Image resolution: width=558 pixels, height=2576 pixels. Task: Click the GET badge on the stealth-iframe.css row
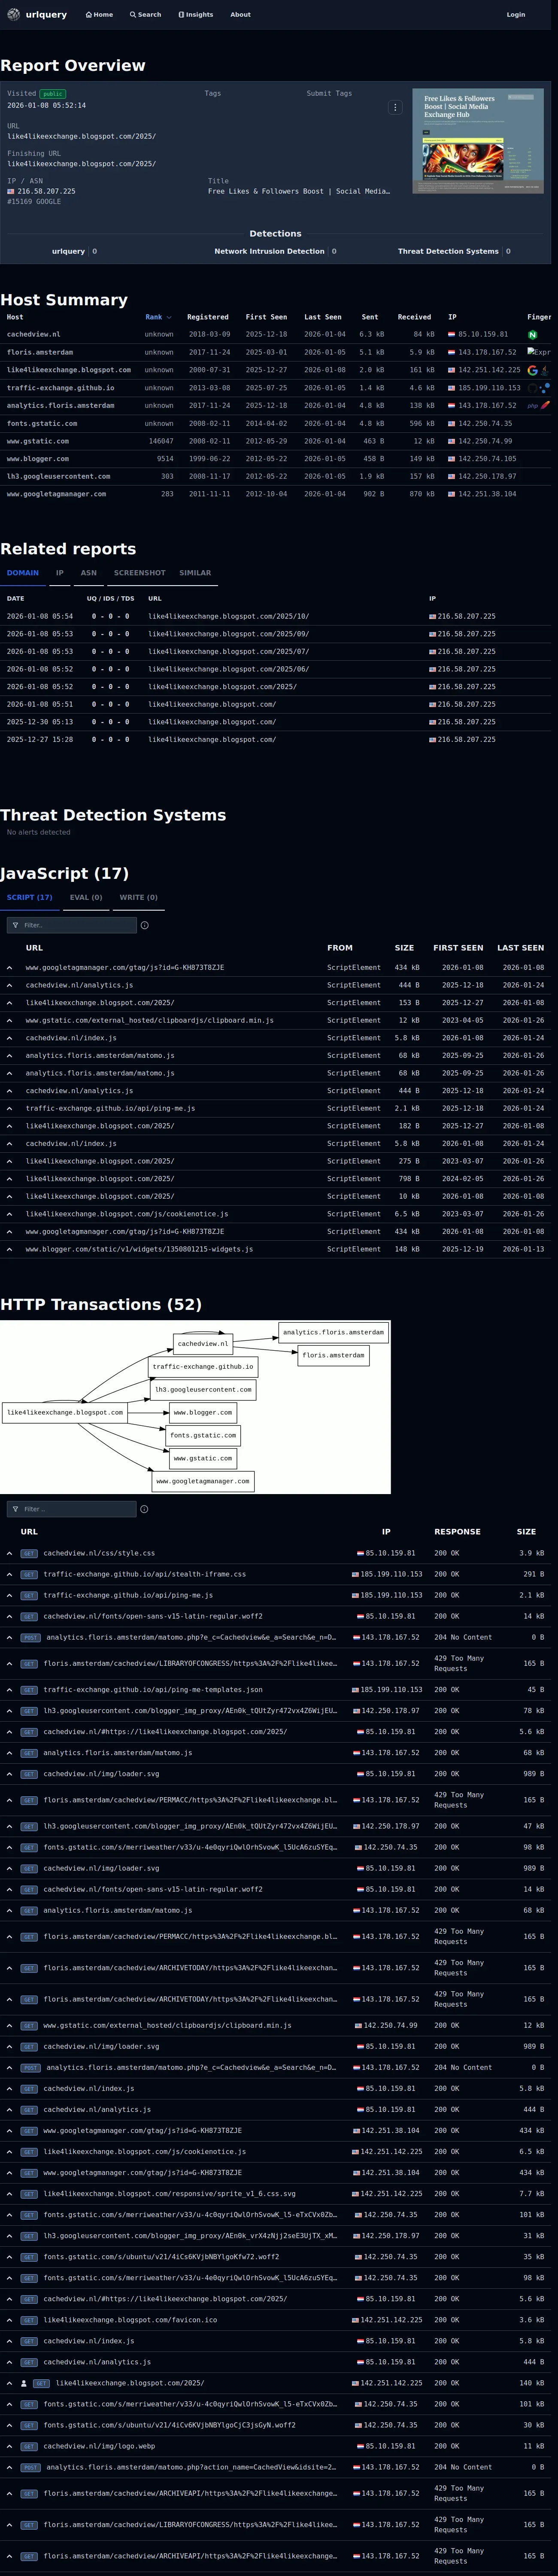(29, 1574)
